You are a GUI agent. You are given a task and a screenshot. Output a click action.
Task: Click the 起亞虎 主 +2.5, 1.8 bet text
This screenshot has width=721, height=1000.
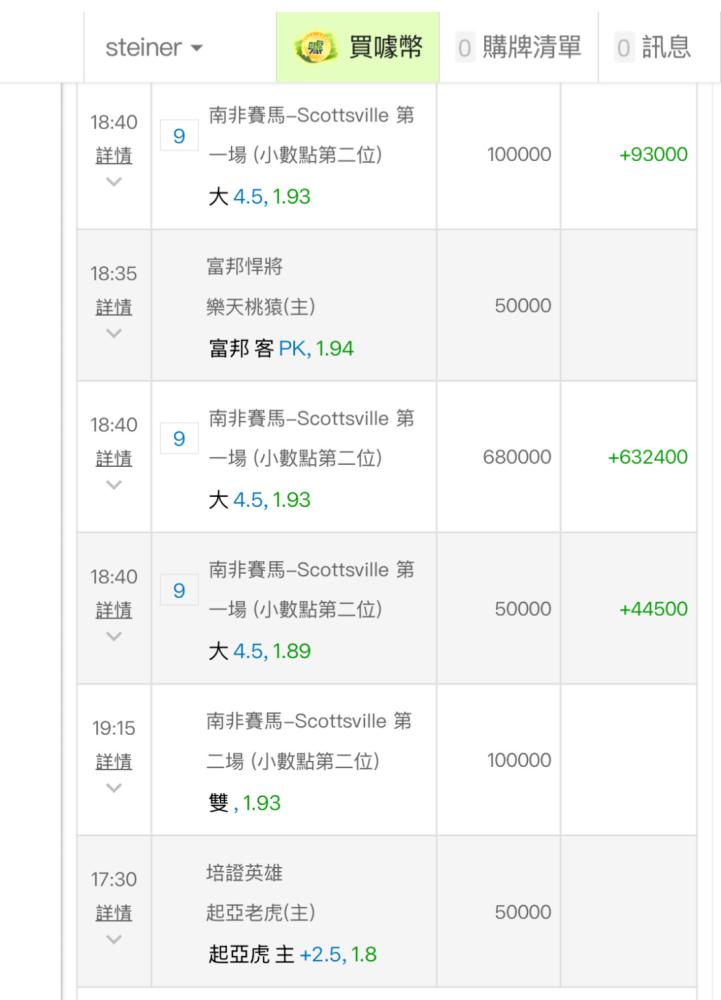point(292,955)
